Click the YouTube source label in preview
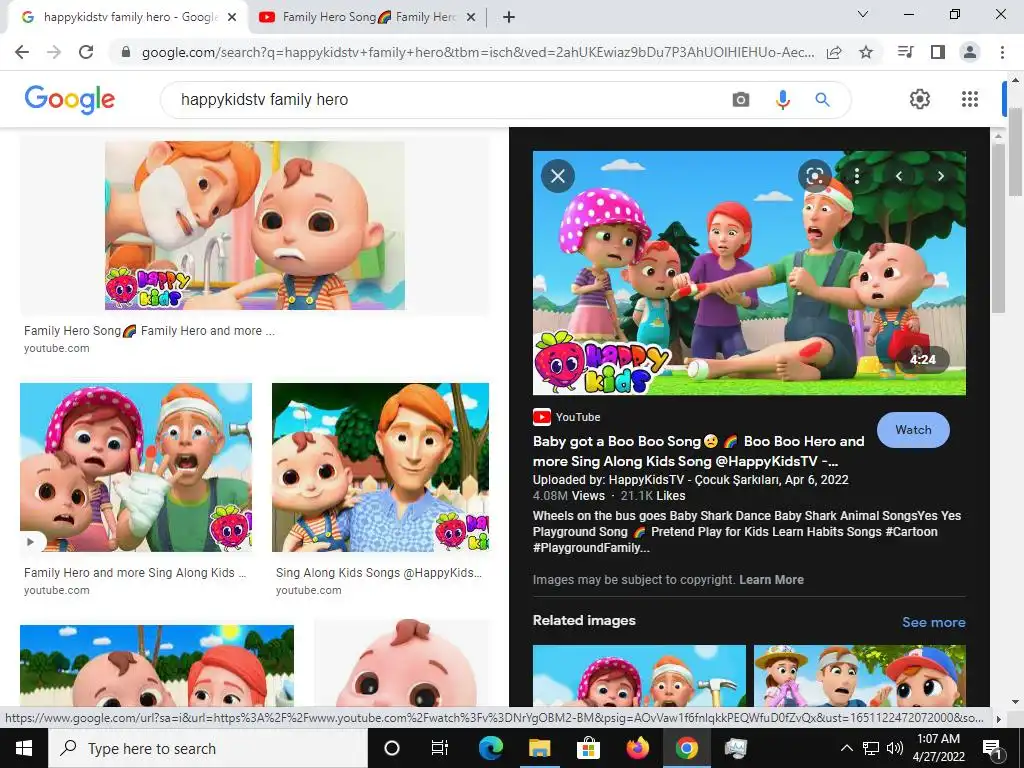 pos(567,417)
